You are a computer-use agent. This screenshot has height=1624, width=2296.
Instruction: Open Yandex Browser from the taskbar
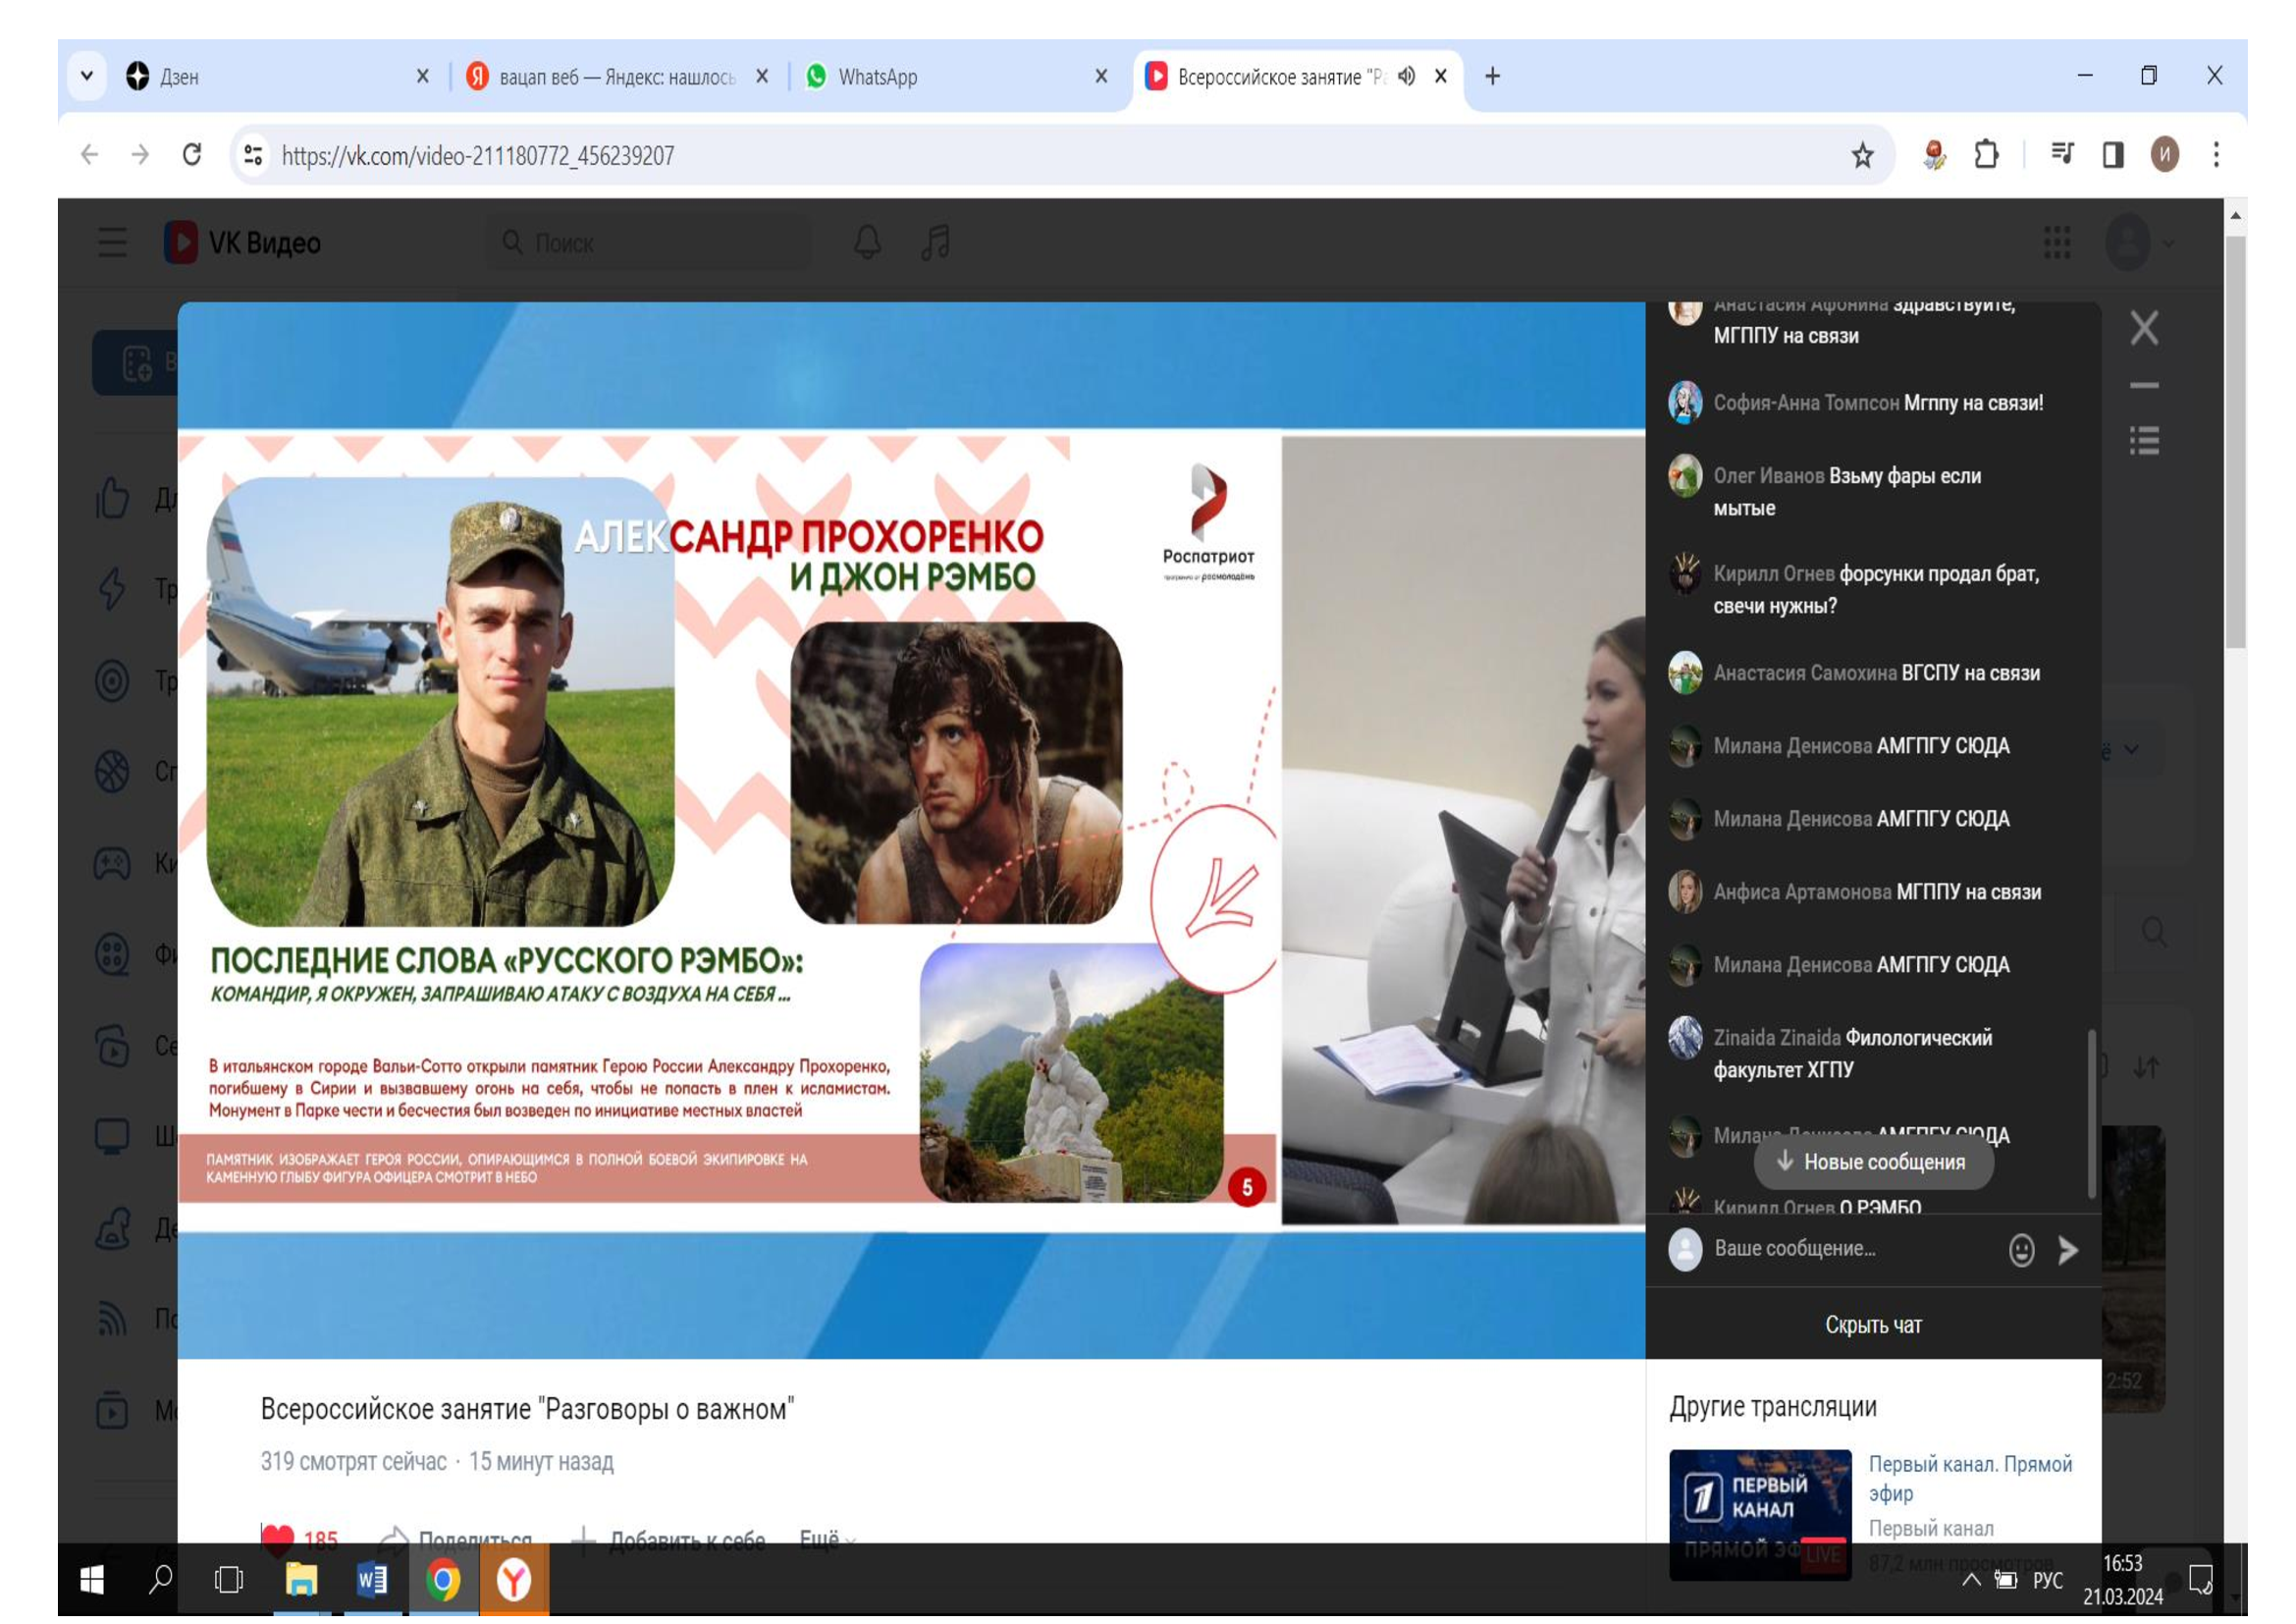click(x=514, y=1580)
